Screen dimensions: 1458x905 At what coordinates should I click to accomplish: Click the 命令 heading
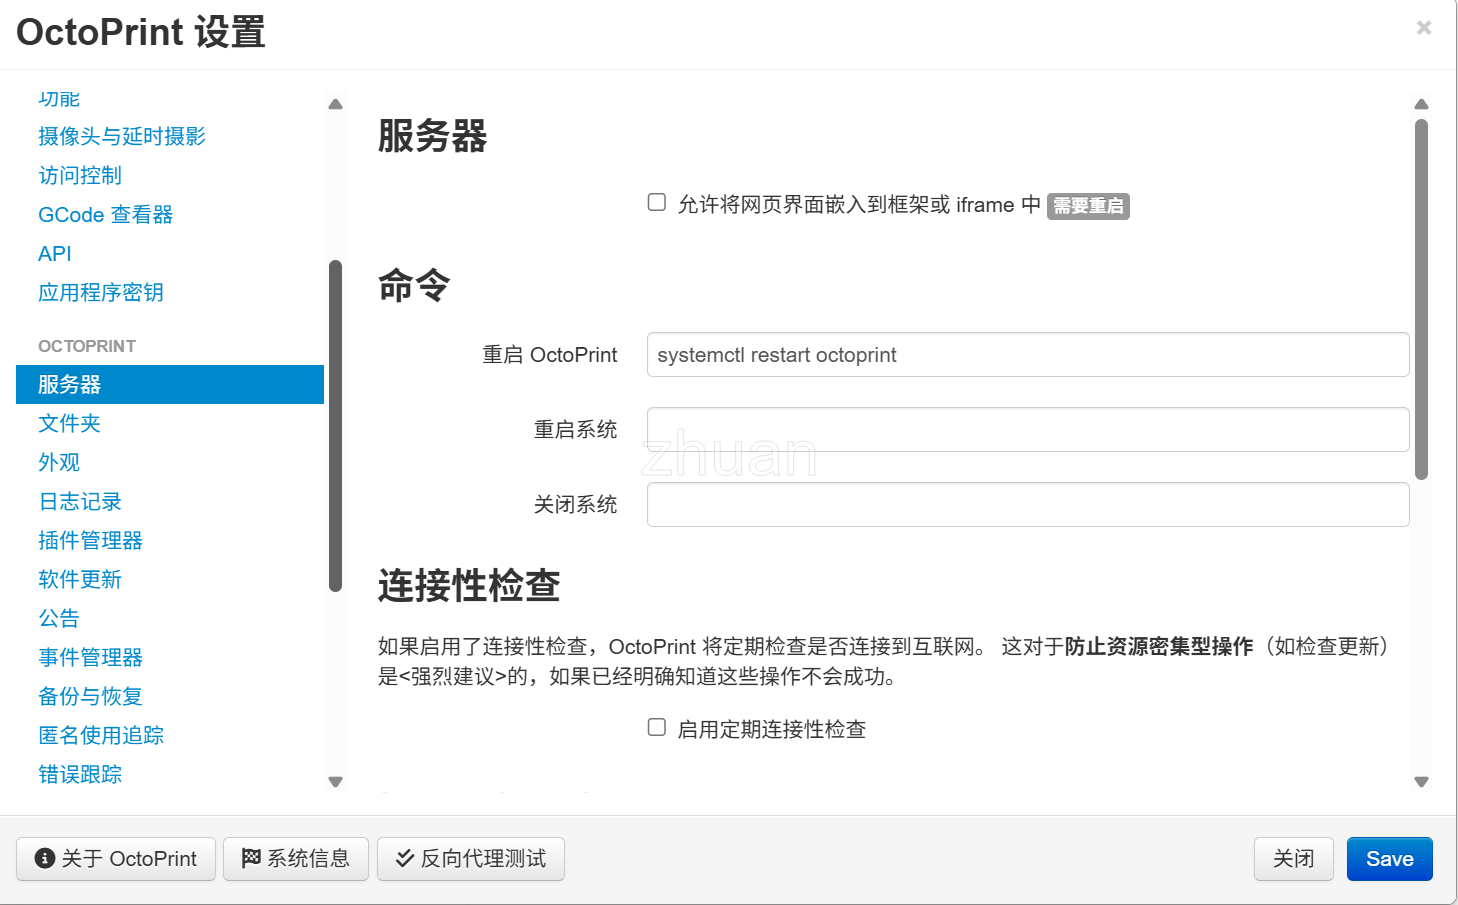pyautogui.click(x=414, y=286)
